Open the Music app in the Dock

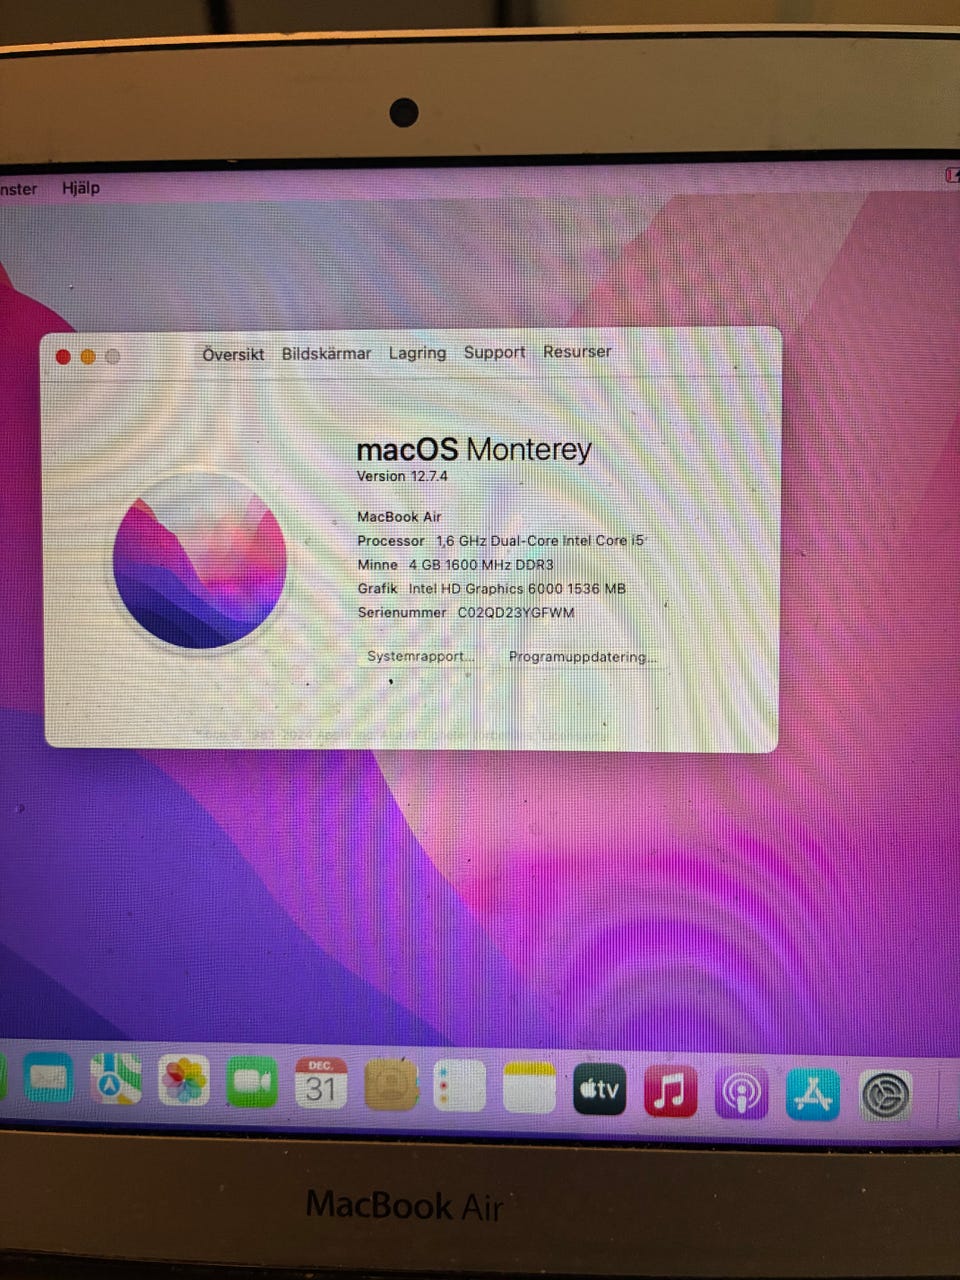[x=670, y=1091]
